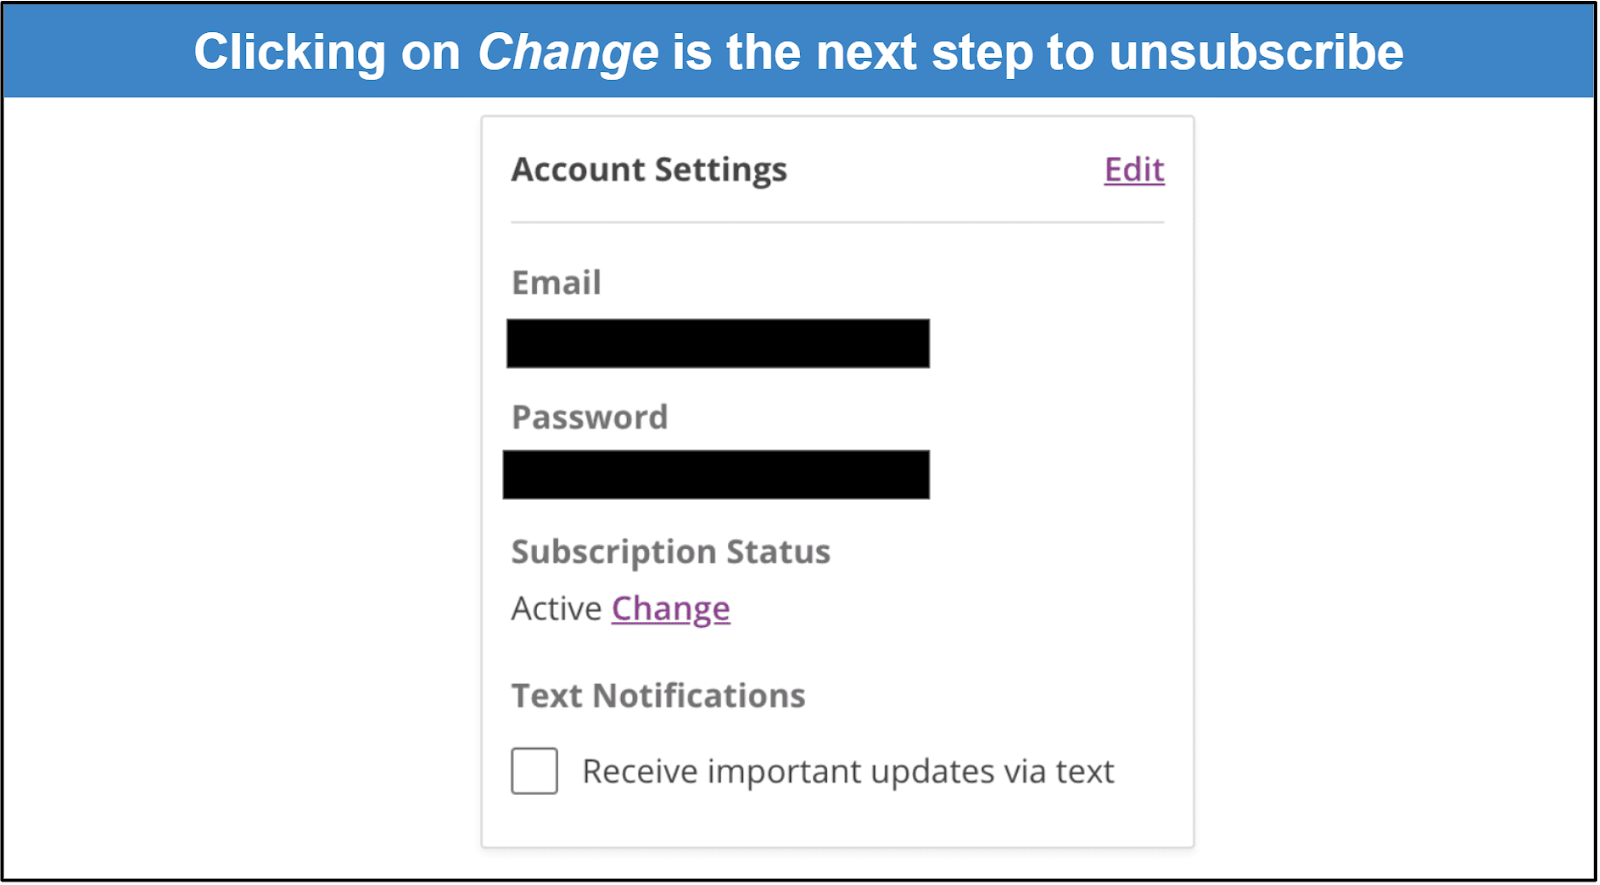Click the Account Settings heading
Image resolution: width=1600 pixels, height=885 pixels.
(649, 170)
